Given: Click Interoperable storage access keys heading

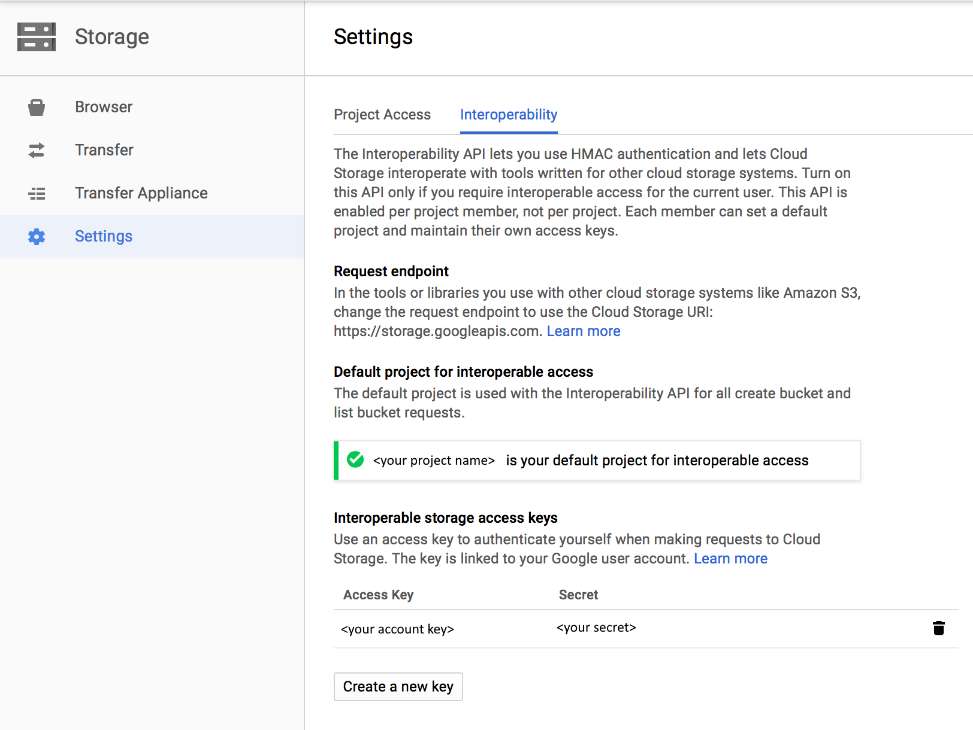Looking at the screenshot, I should [x=446, y=518].
